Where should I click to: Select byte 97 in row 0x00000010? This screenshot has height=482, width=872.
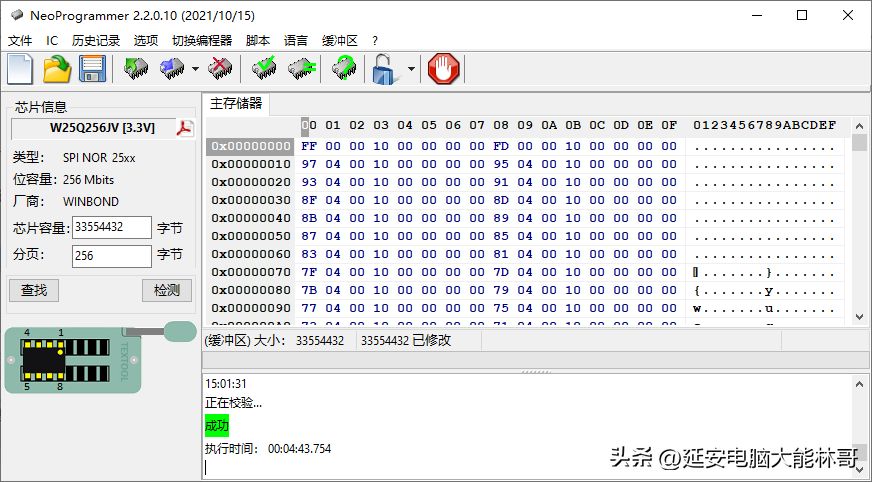(309, 164)
